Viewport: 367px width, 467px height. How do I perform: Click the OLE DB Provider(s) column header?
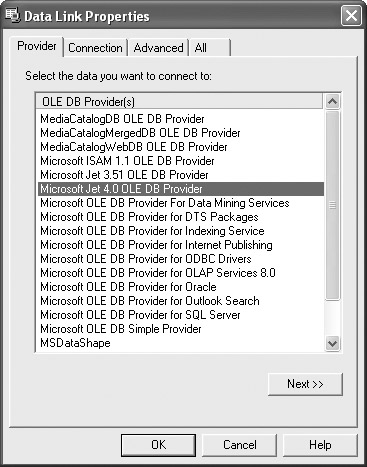179,101
